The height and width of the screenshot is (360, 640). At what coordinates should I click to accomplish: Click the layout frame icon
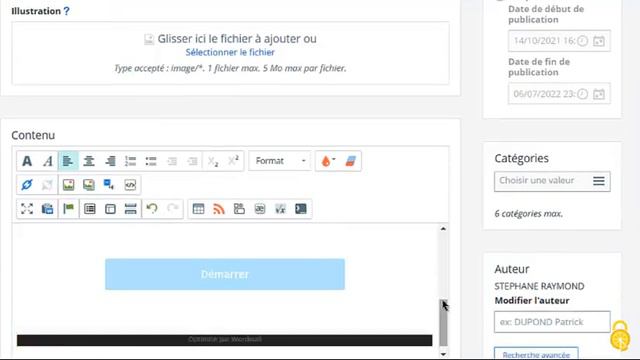click(110, 209)
